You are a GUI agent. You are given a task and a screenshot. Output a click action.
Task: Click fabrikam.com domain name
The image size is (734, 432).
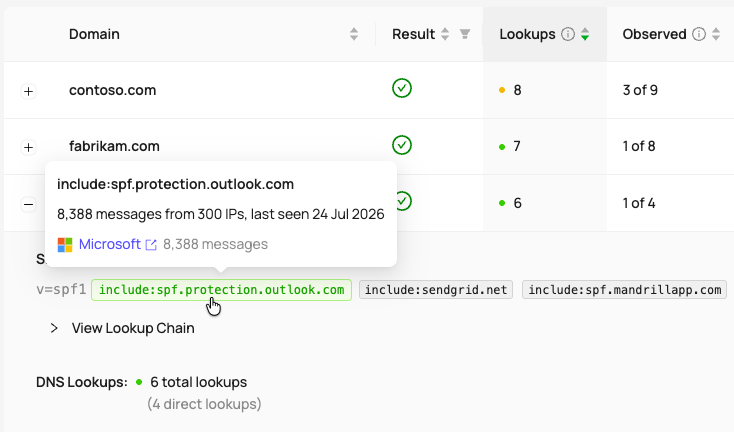(x=114, y=146)
